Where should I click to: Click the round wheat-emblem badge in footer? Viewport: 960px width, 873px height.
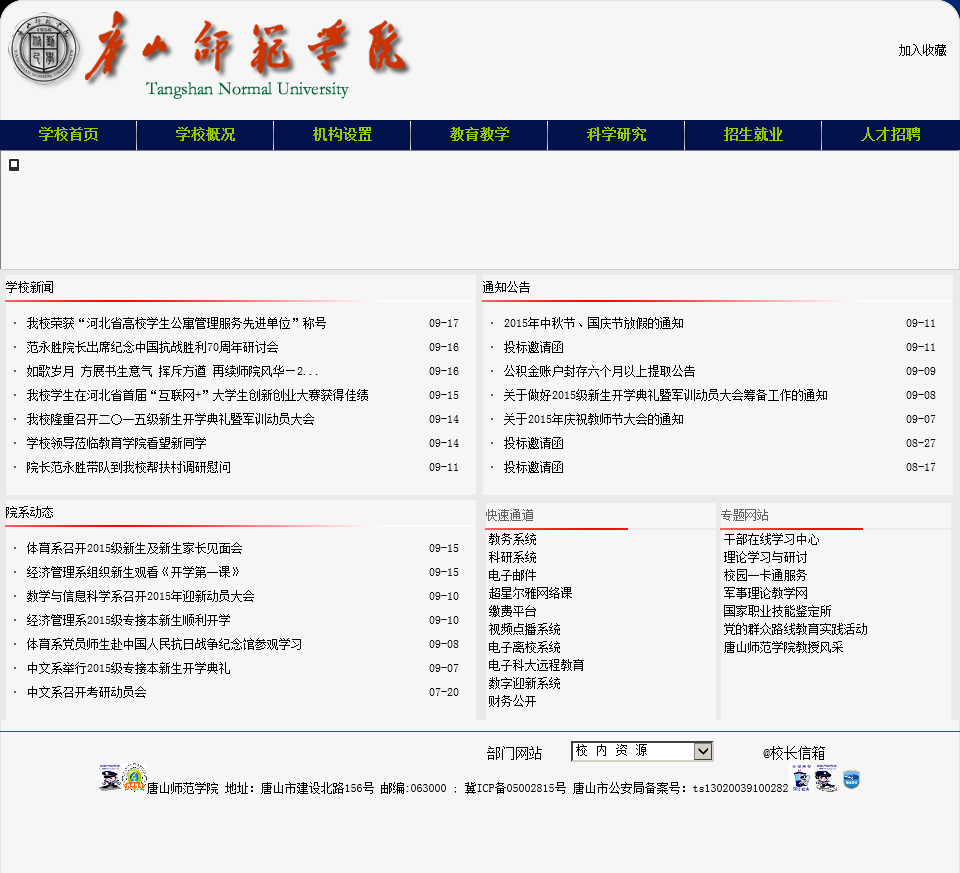point(134,777)
